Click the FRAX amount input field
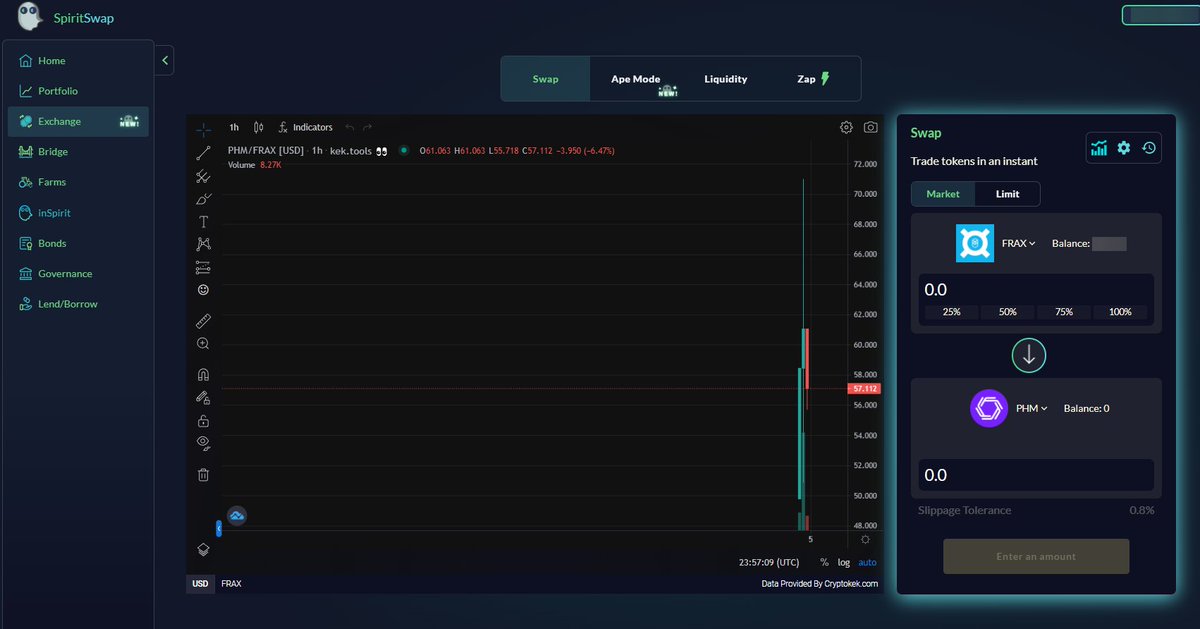This screenshot has width=1200, height=629. [1036, 289]
